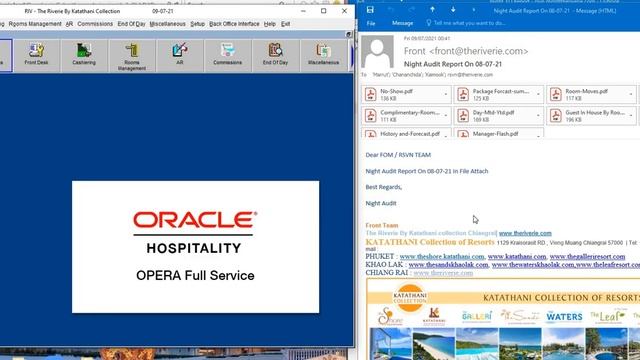The image size is (640, 360).
Task: Open Guest In House By Room attachment
Action: tap(587, 116)
